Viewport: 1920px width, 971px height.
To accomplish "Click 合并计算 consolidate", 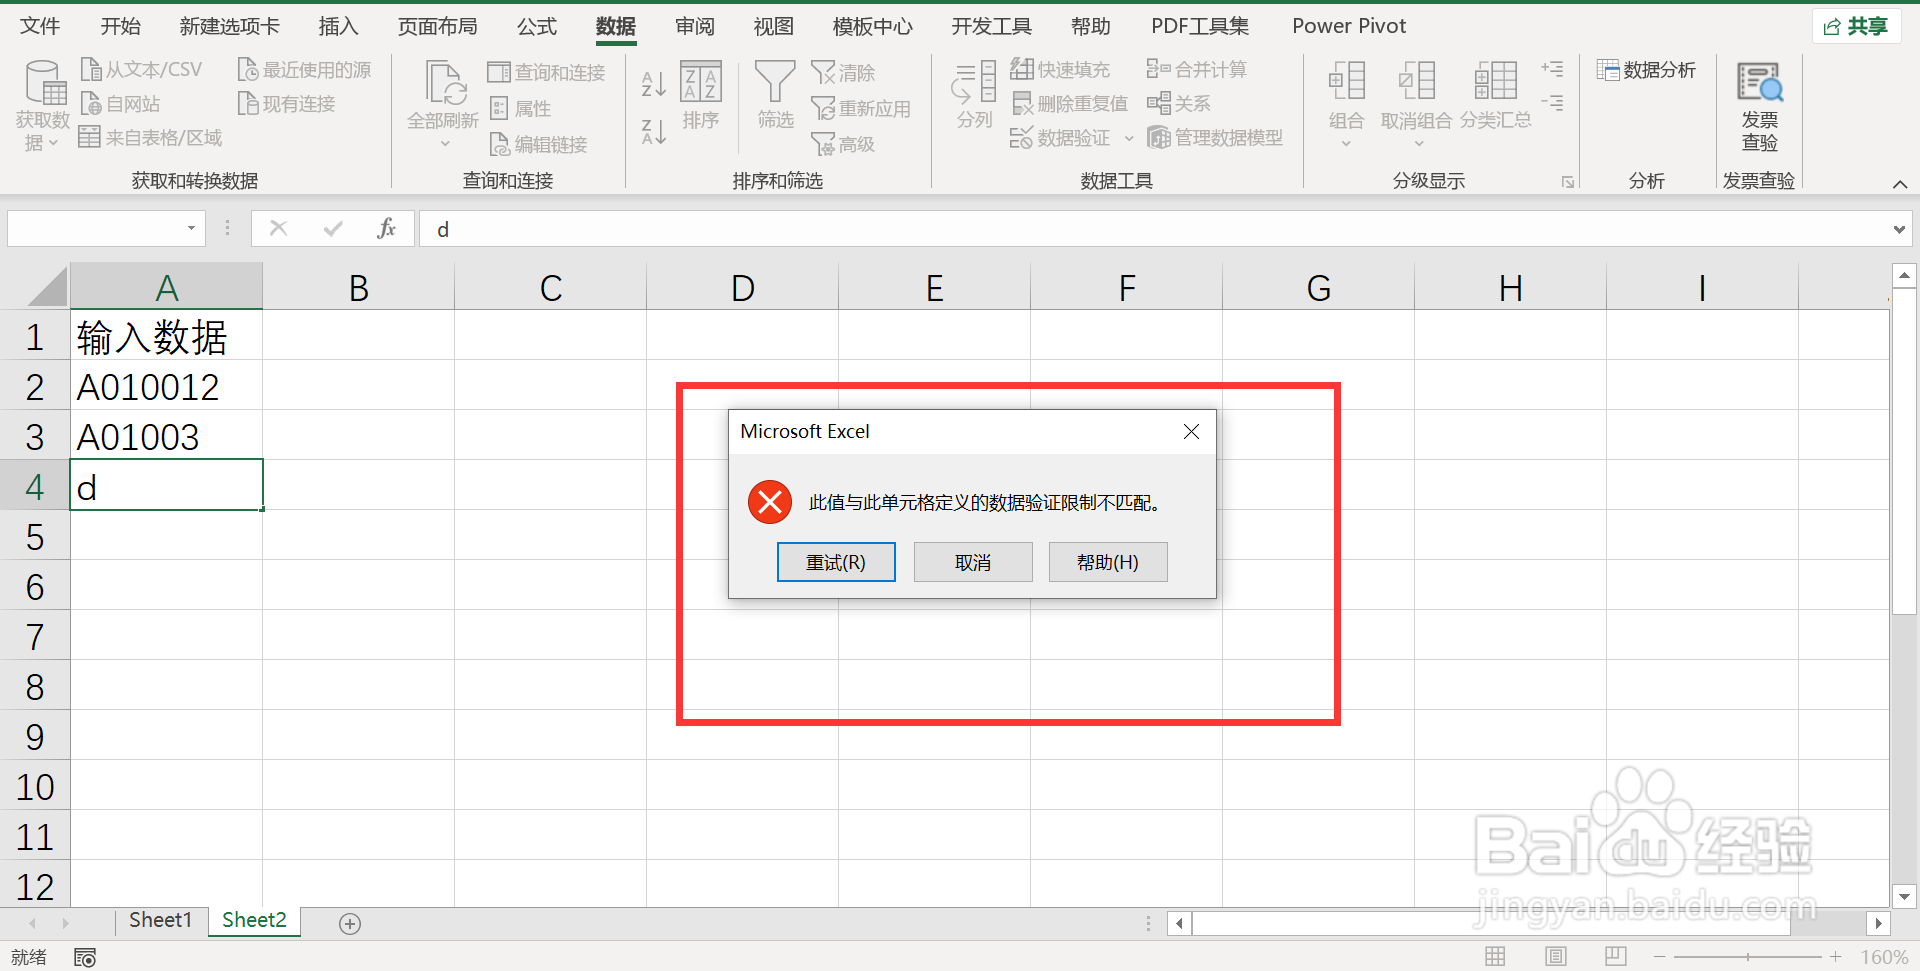I will pos(1196,69).
